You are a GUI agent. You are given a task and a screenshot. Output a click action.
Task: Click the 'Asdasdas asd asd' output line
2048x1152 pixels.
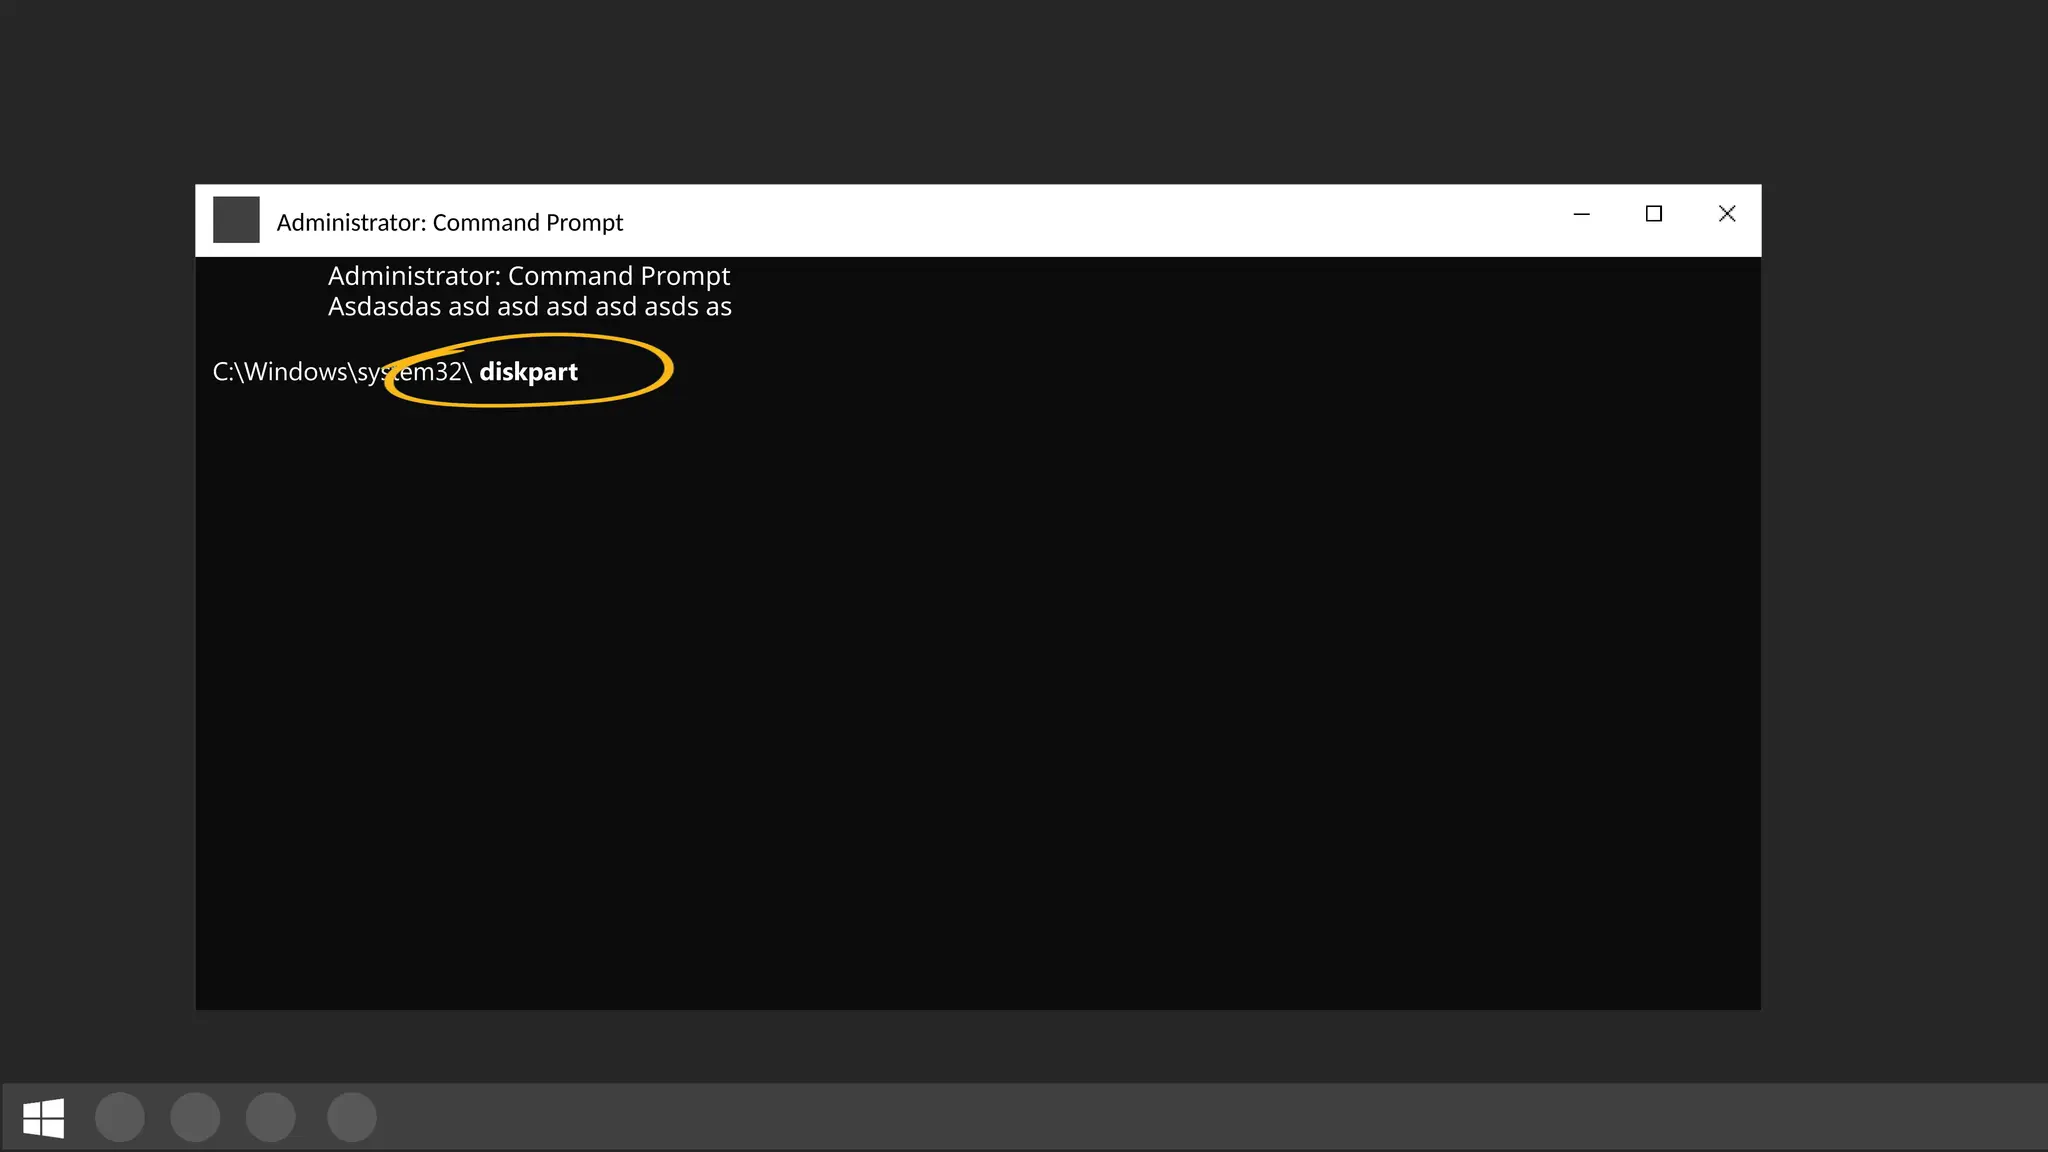[529, 307]
